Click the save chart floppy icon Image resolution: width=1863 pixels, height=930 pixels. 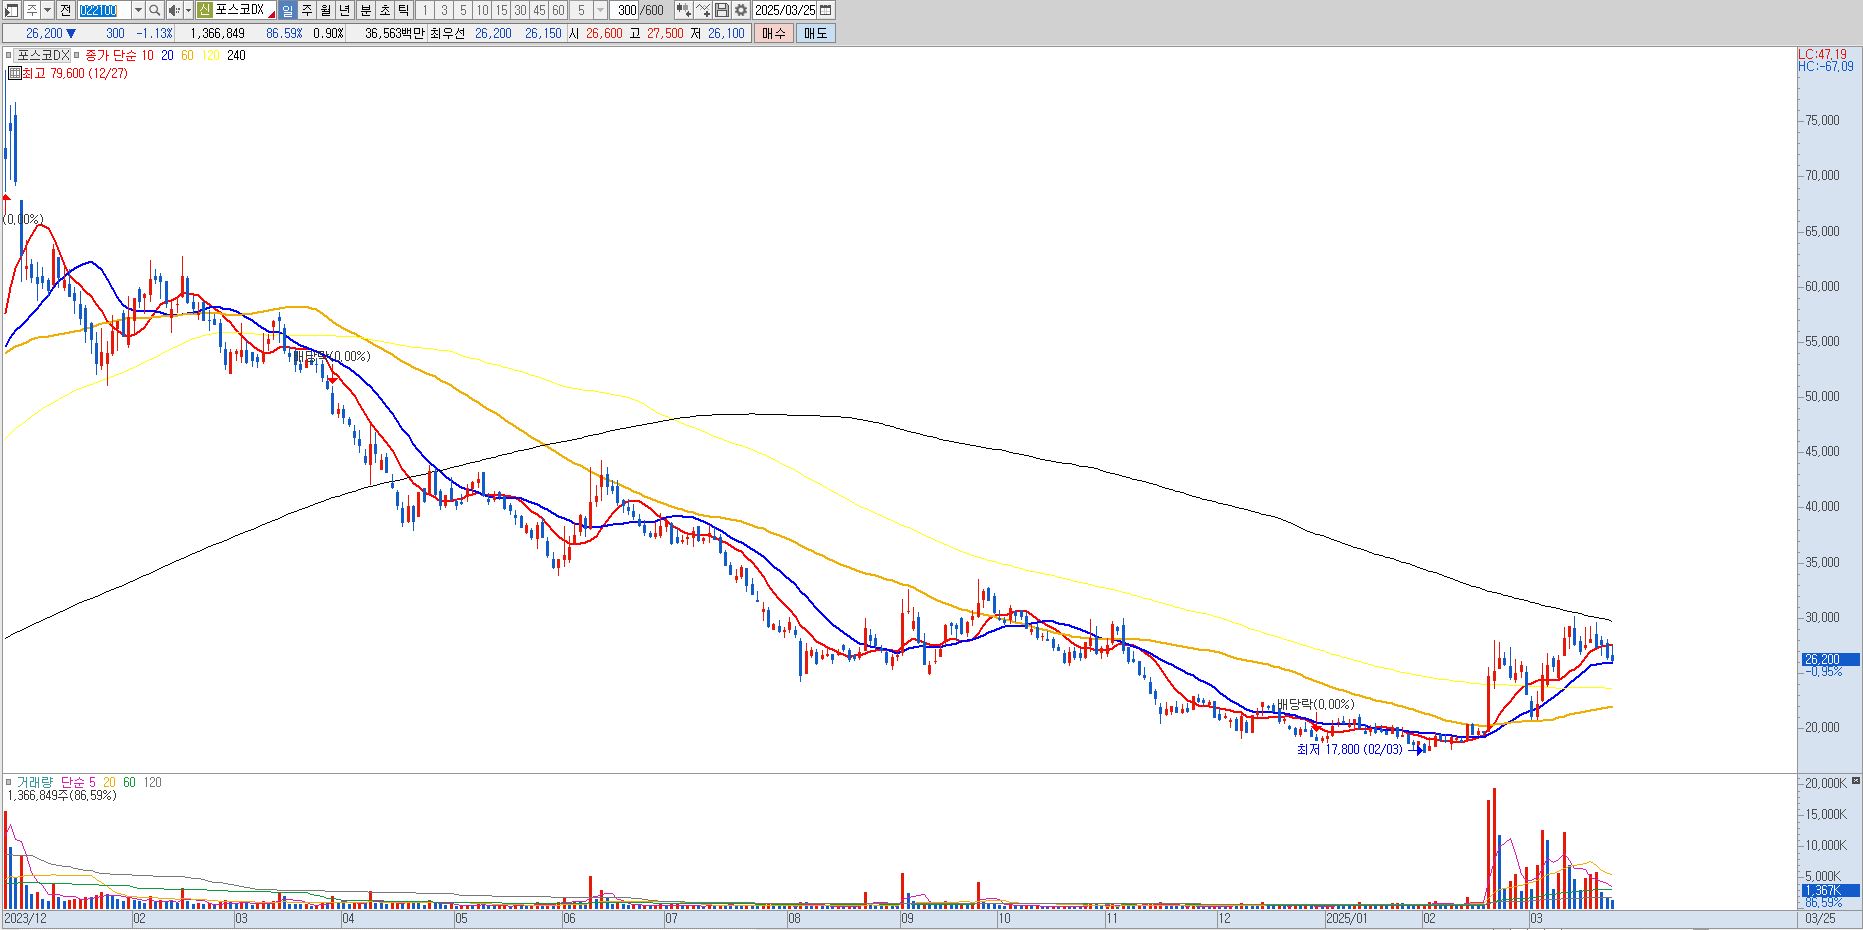pyautogui.click(x=721, y=10)
